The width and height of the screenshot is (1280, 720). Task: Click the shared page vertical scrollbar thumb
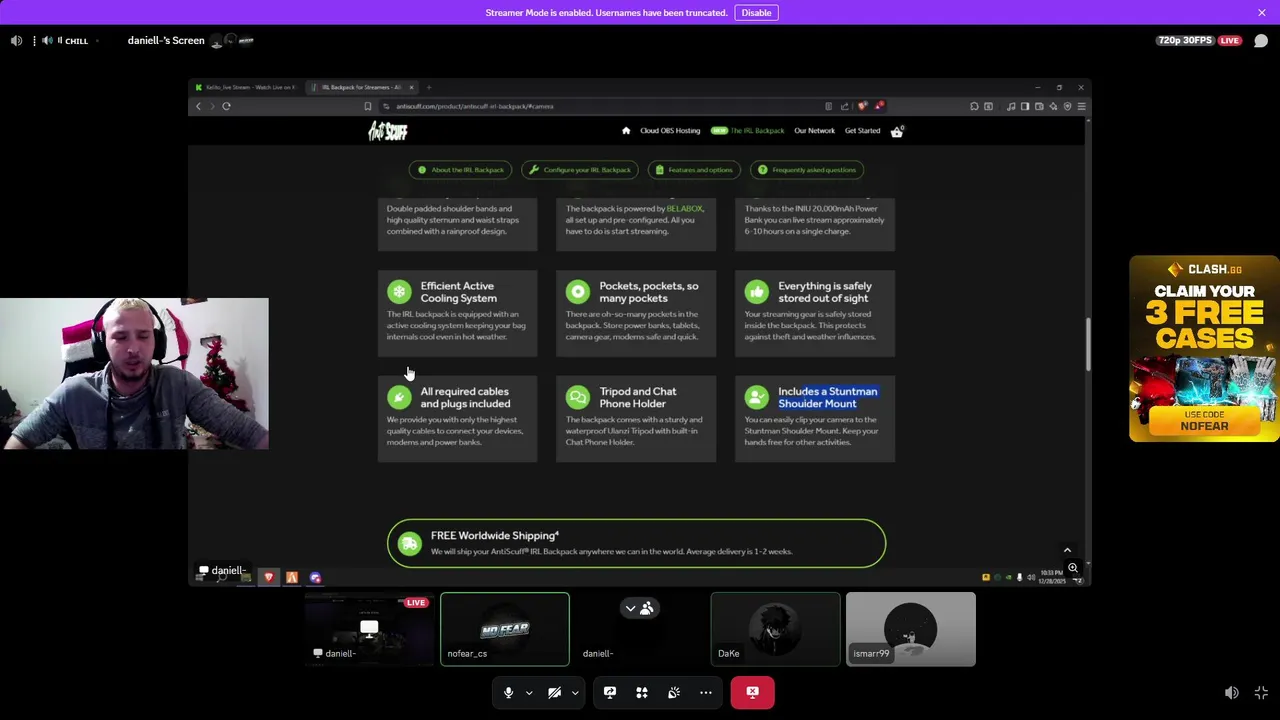[x=1087, y=345]
